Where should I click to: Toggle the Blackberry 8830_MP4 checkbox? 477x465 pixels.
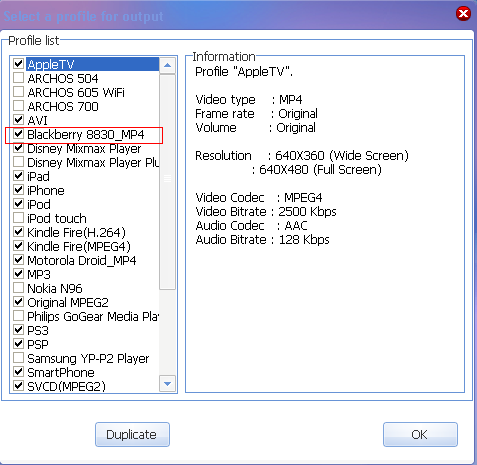(x=18, y=134)
